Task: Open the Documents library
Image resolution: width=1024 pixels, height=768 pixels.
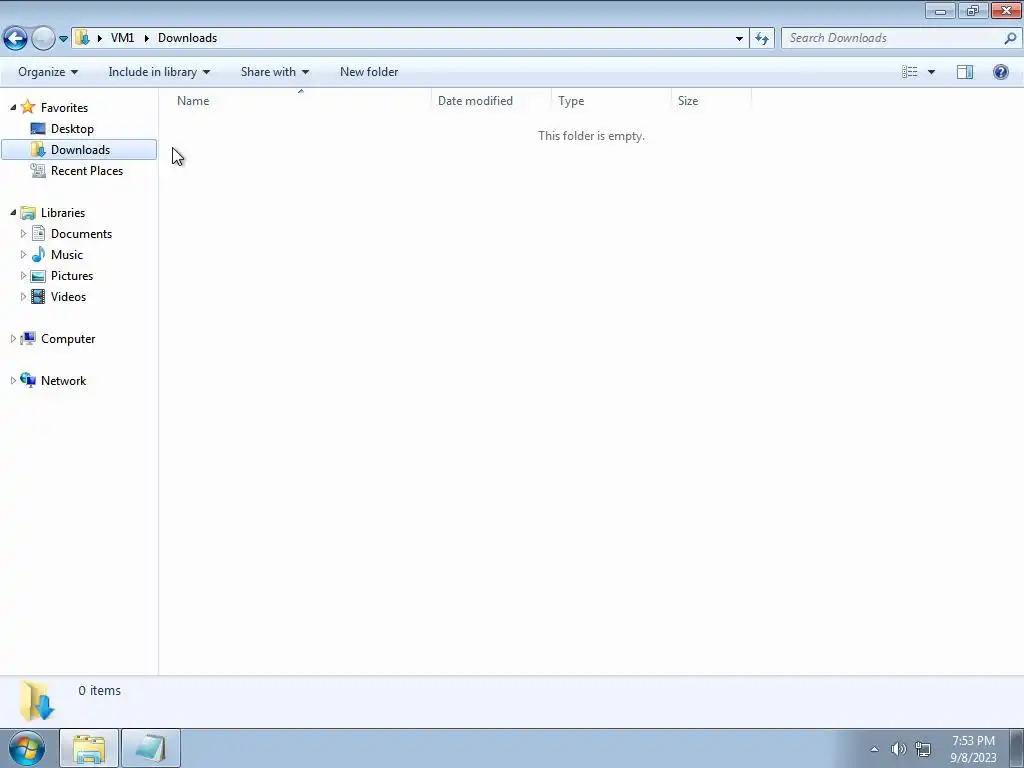Action: coord(82,234)
